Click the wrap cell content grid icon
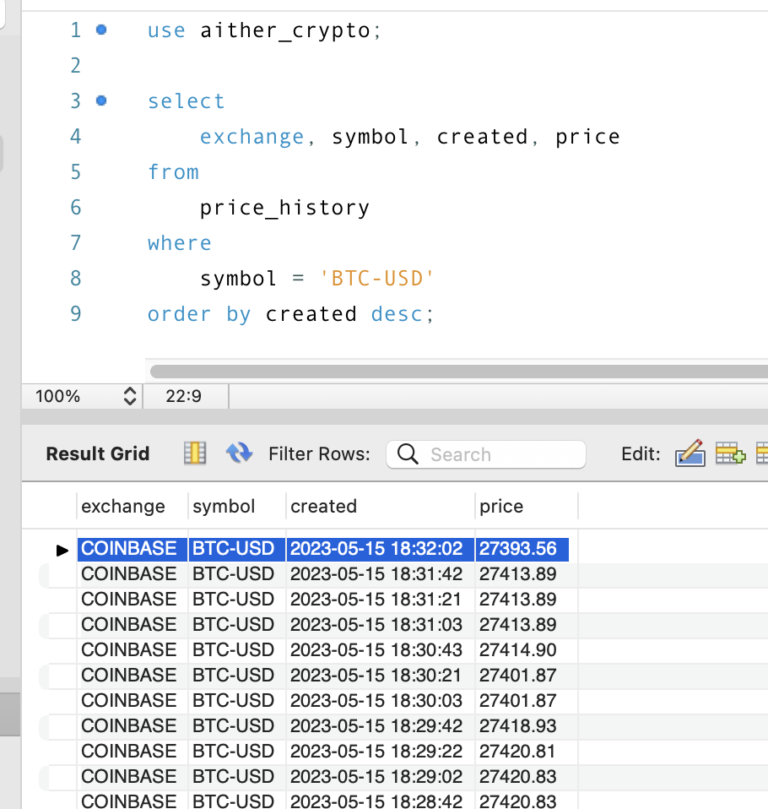The height and width of the screenshot is (809, 768). [194, 454]
